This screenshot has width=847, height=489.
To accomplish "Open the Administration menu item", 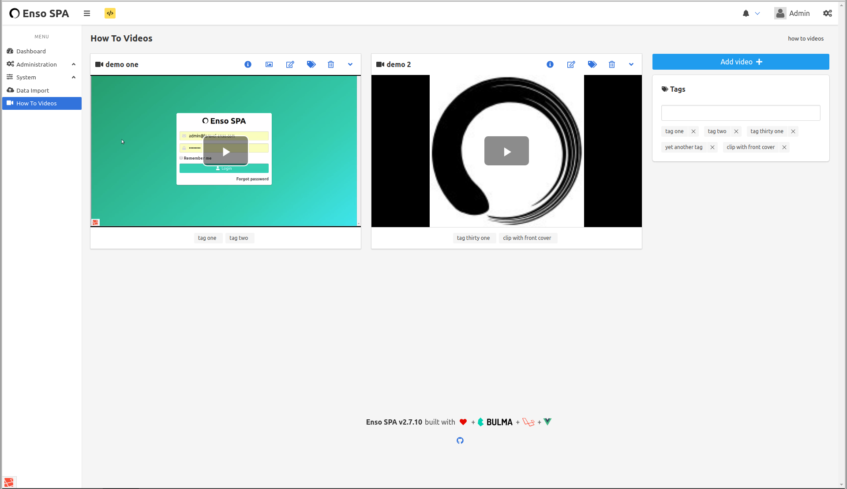I will 36,64.
